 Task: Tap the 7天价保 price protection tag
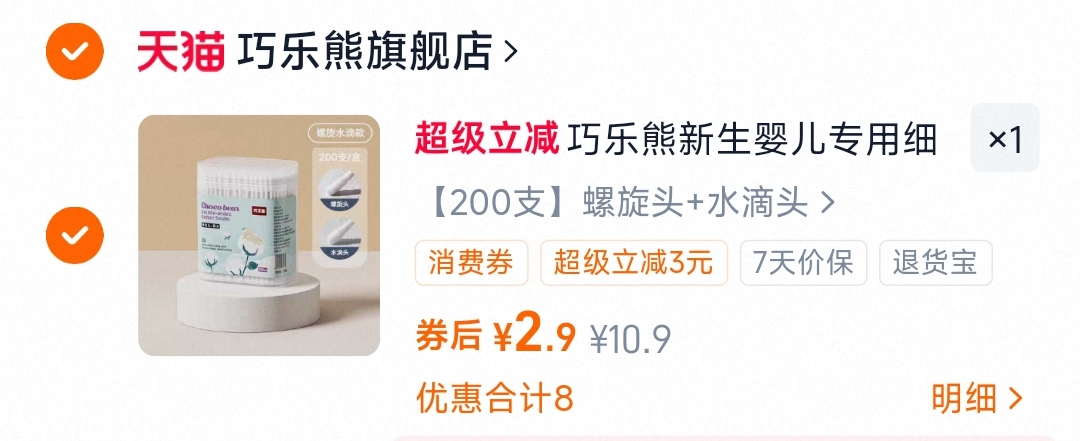coord(803,263)
